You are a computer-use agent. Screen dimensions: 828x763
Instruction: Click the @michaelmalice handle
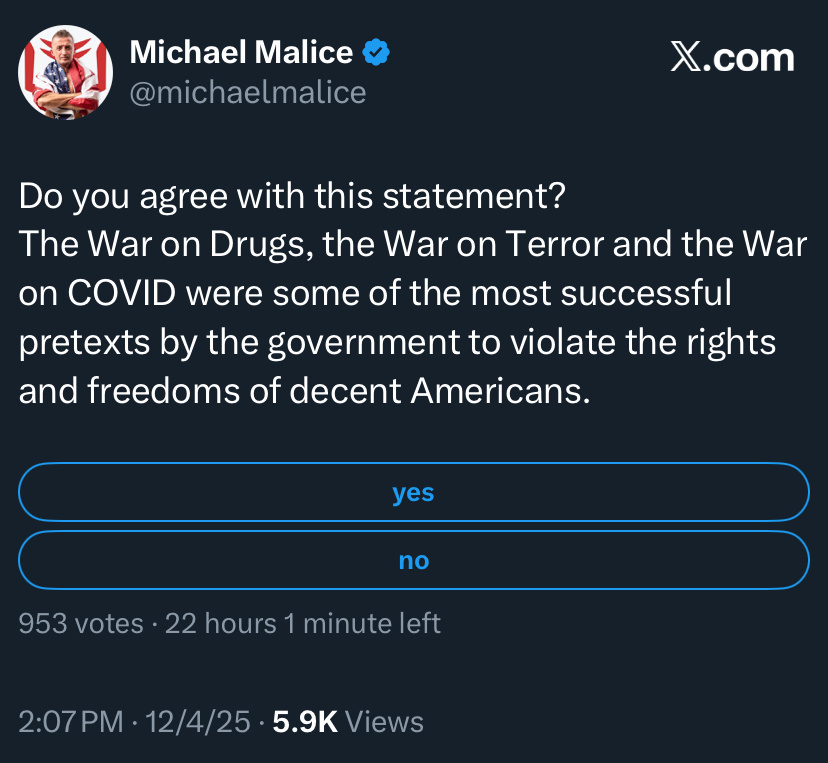coord(248,93)
